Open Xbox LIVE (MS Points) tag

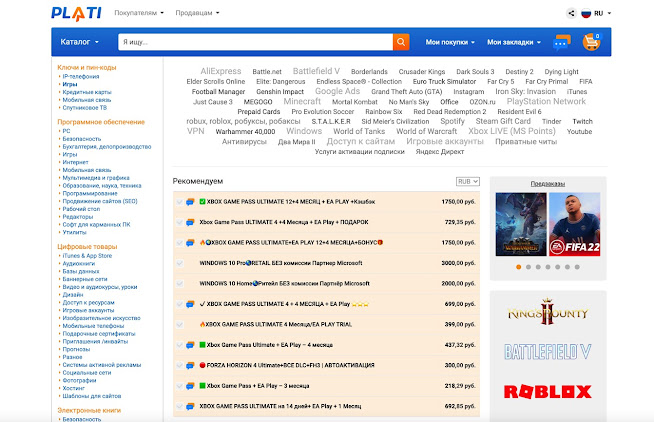coord(512,131)
